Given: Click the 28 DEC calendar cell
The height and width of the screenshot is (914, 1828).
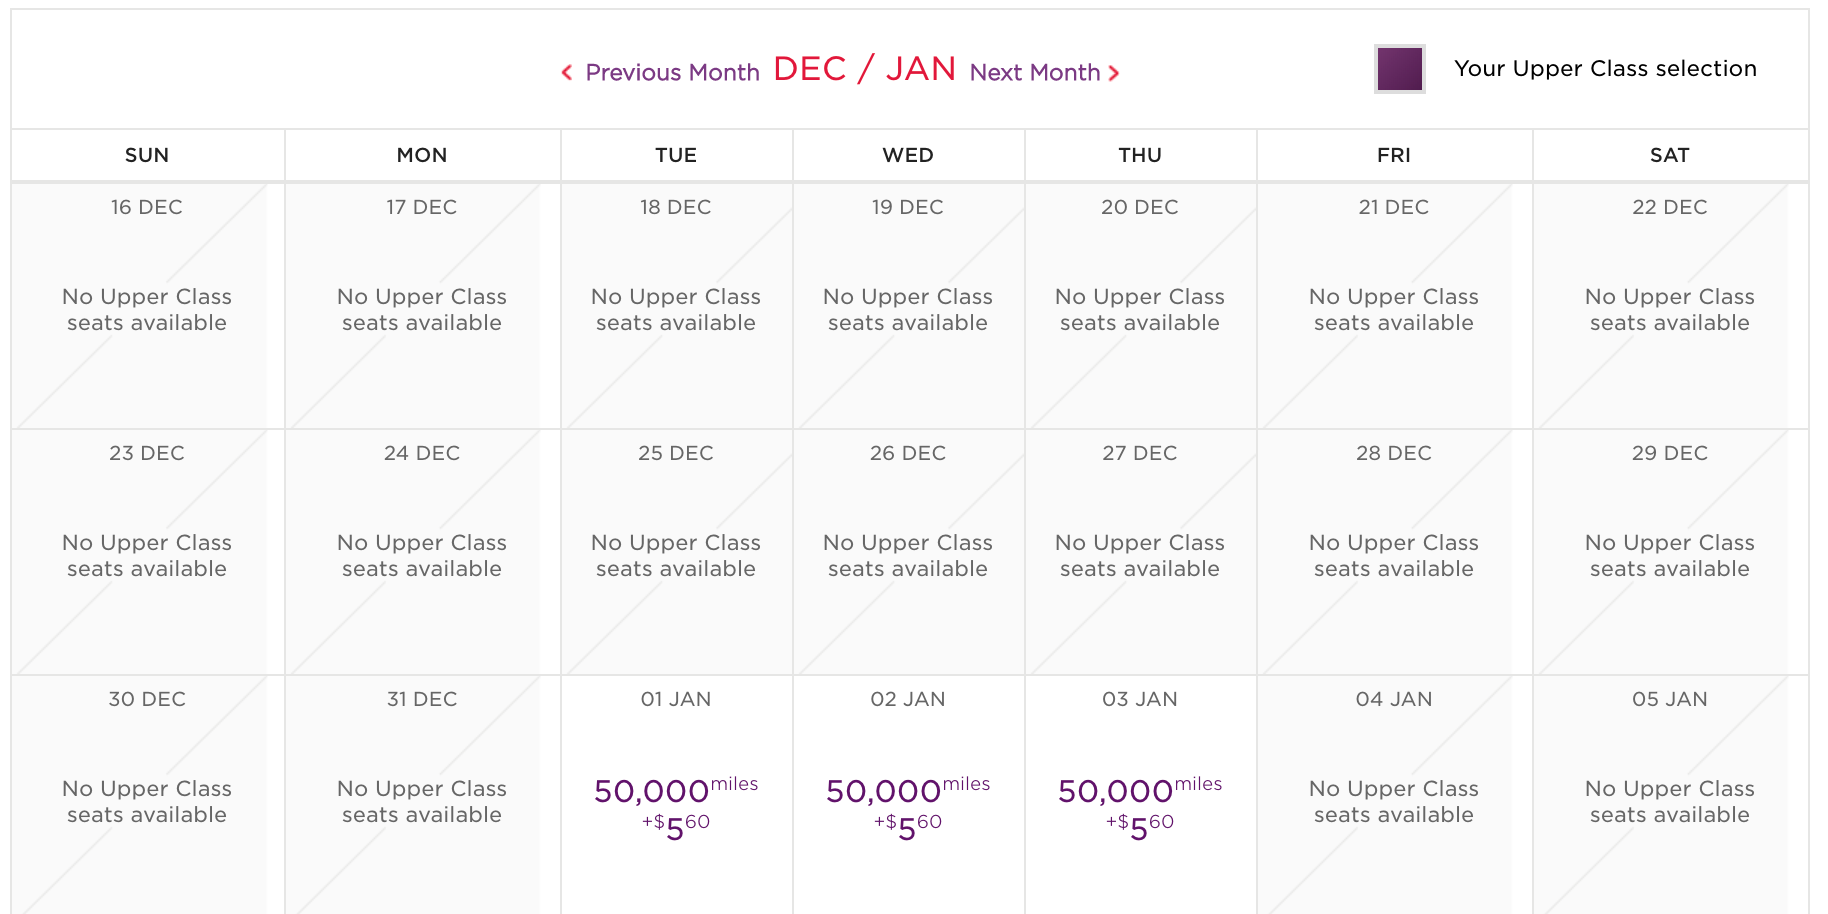Looking at the screenshot, I should (1394, 552).
